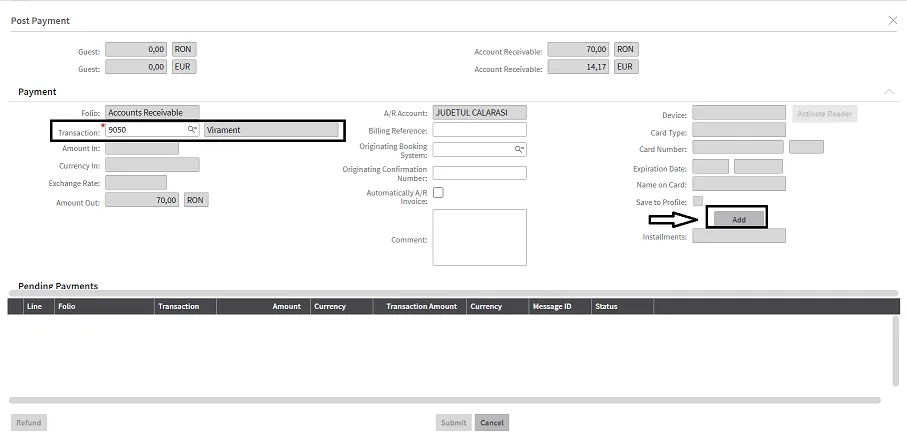The width and height of the screenshot is (907, 432).
Task: Sort by the Amount column header
Action: click(x=263, y=307)
